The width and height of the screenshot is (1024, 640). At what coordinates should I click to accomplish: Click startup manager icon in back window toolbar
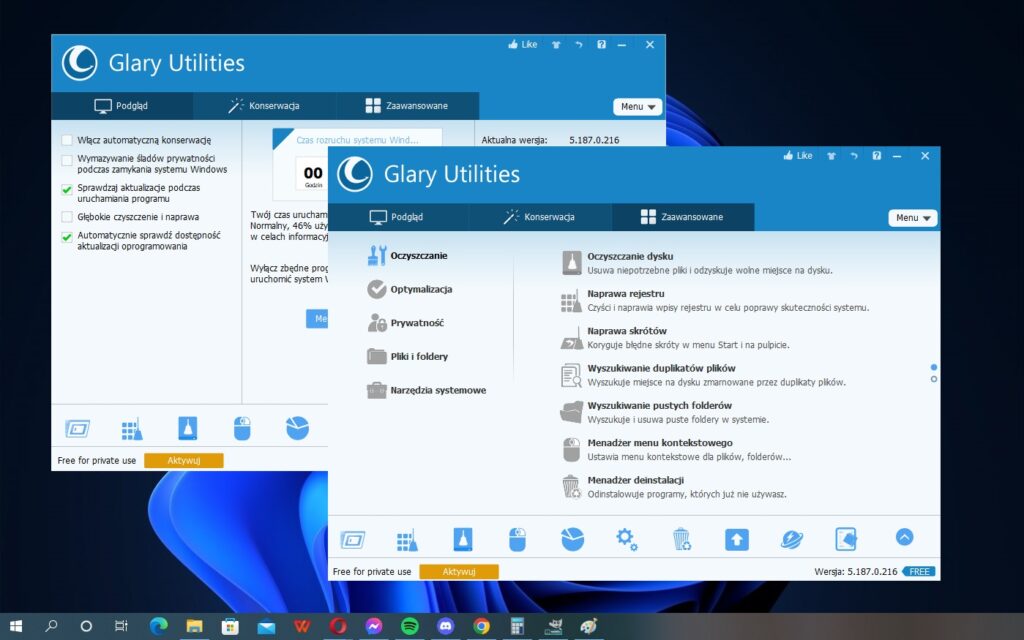click(x=77, y=428)
